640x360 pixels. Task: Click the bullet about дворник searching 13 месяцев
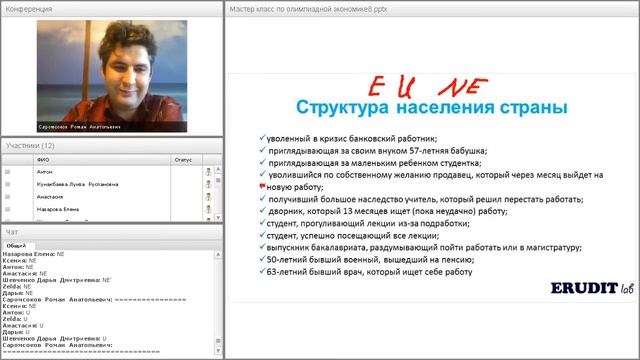point(388,211)
